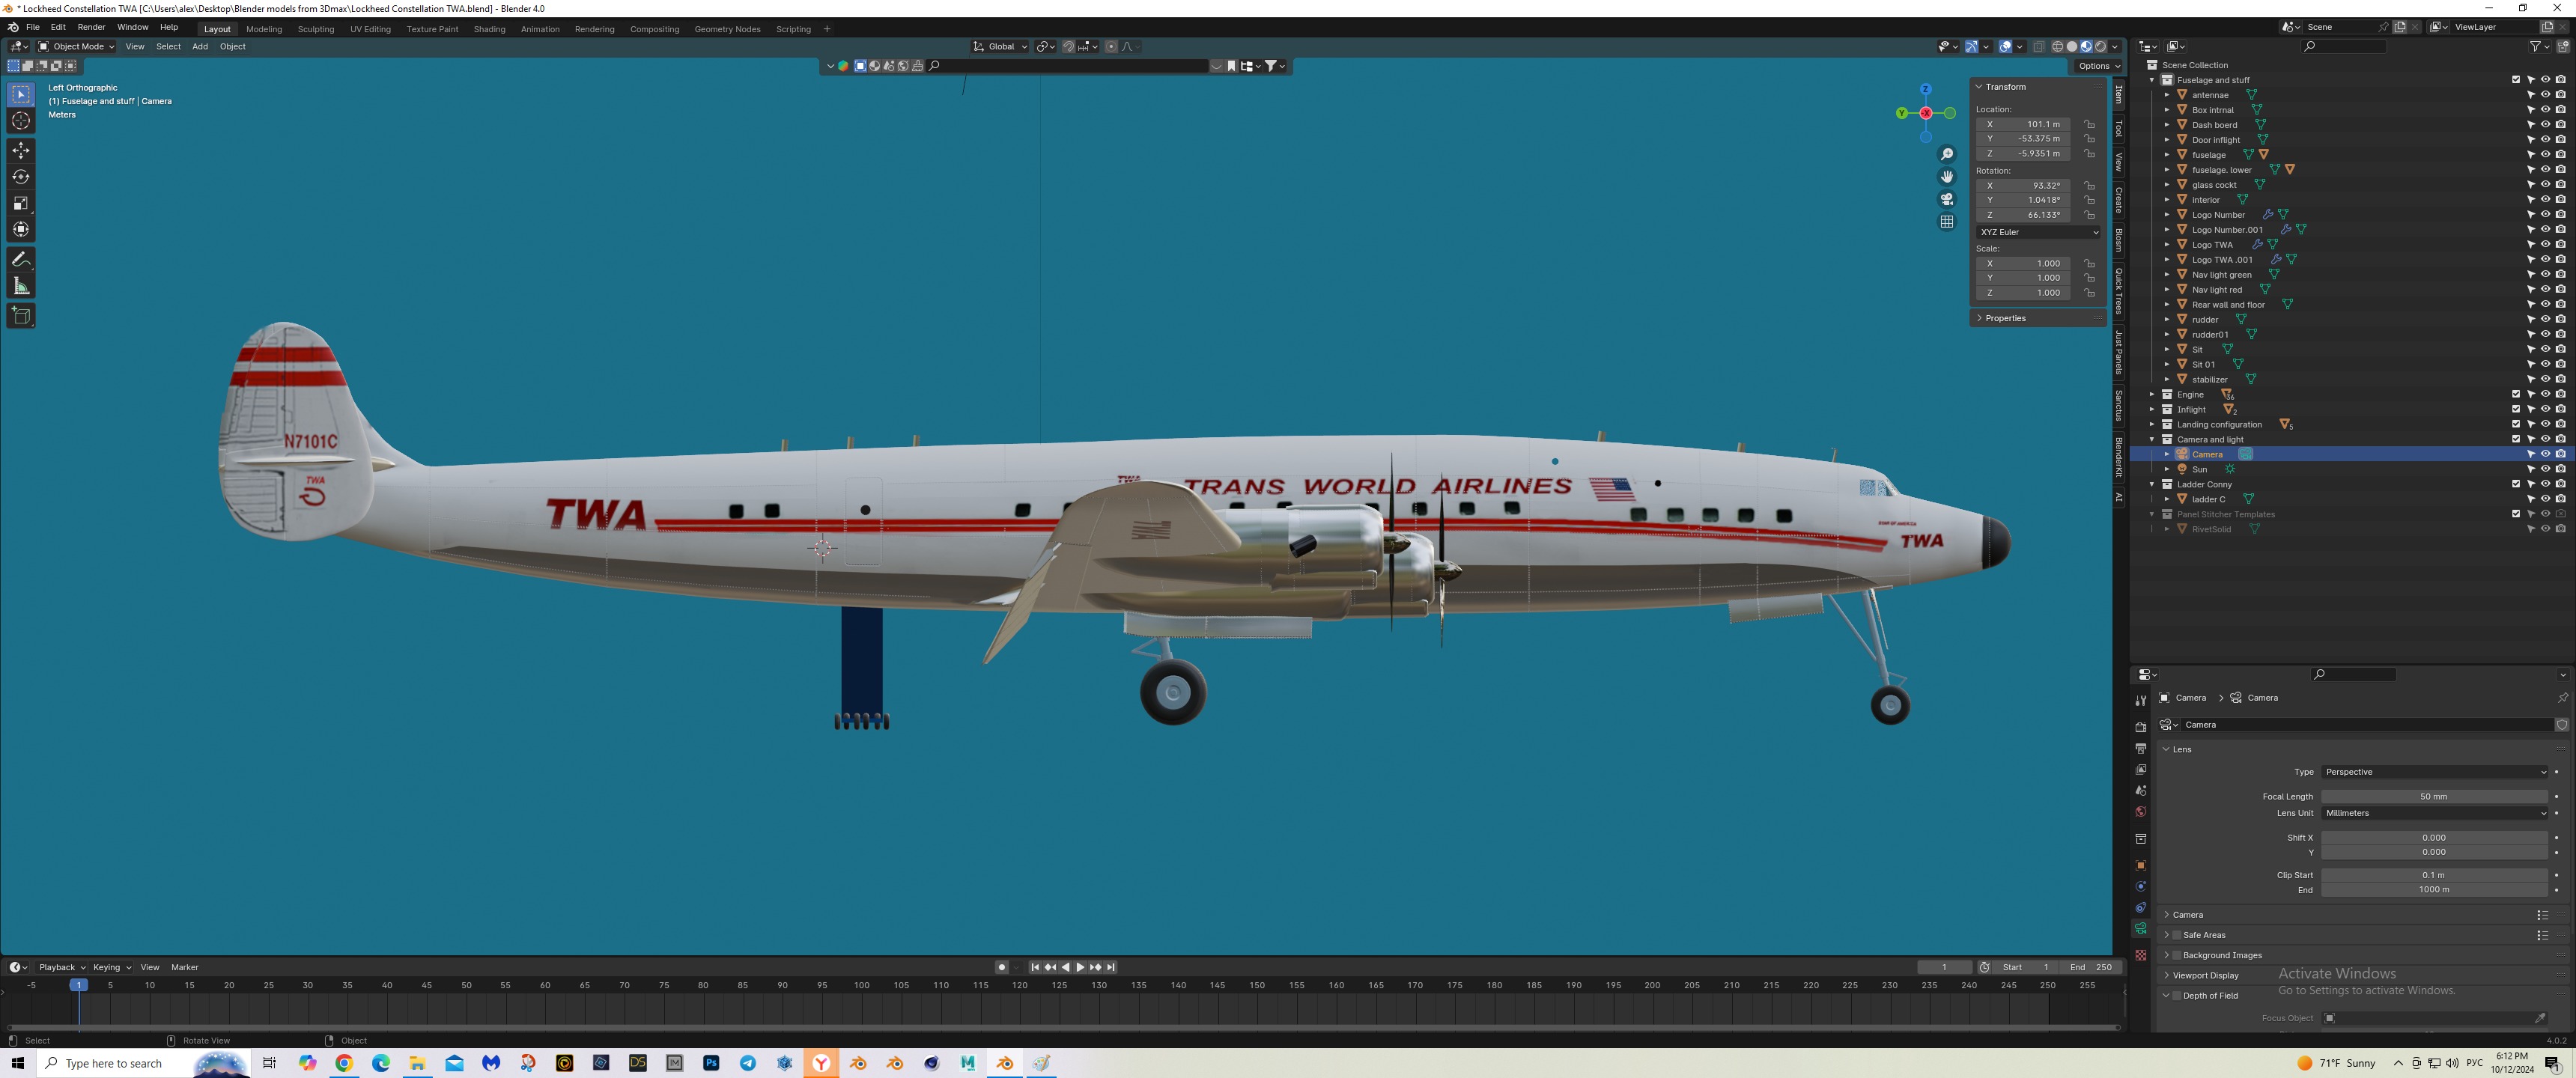Viewport: 2576px width, 1078px height.
Task: Toggle X-ray mode in viewport header
Action: (x=2038, y=46)
